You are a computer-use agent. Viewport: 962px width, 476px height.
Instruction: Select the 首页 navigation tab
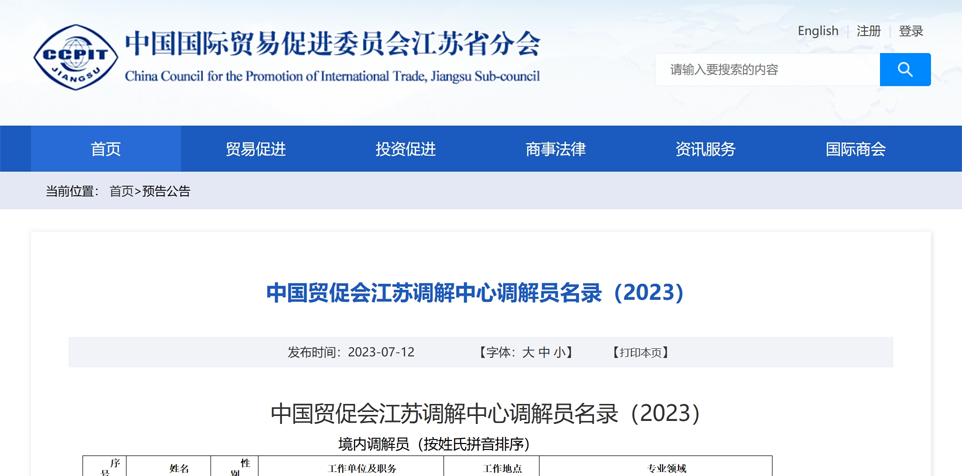pyautogui.click(x=106, y=149)
